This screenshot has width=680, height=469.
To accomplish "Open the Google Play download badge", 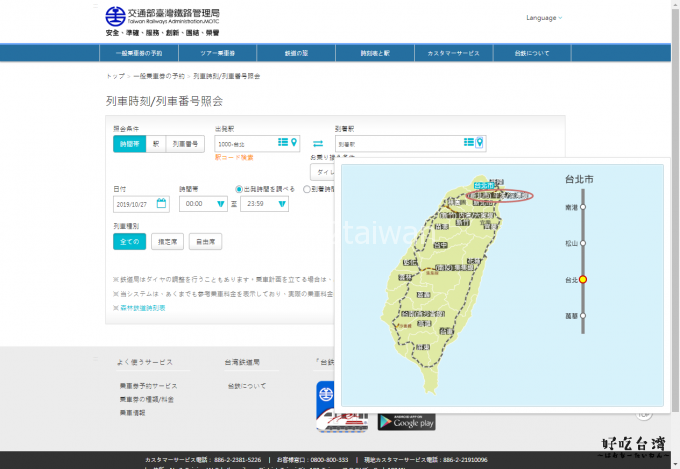I will point(406,421).
